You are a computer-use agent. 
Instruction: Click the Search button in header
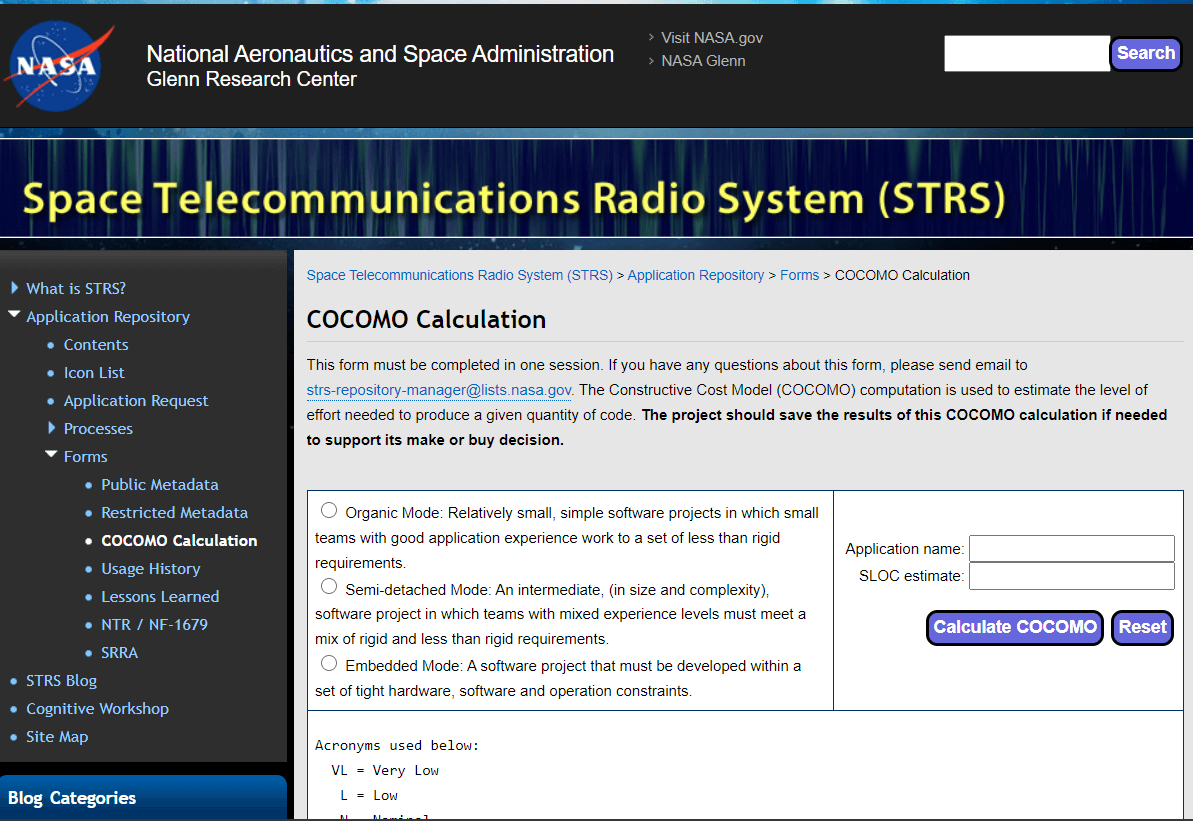point(1145,54)
